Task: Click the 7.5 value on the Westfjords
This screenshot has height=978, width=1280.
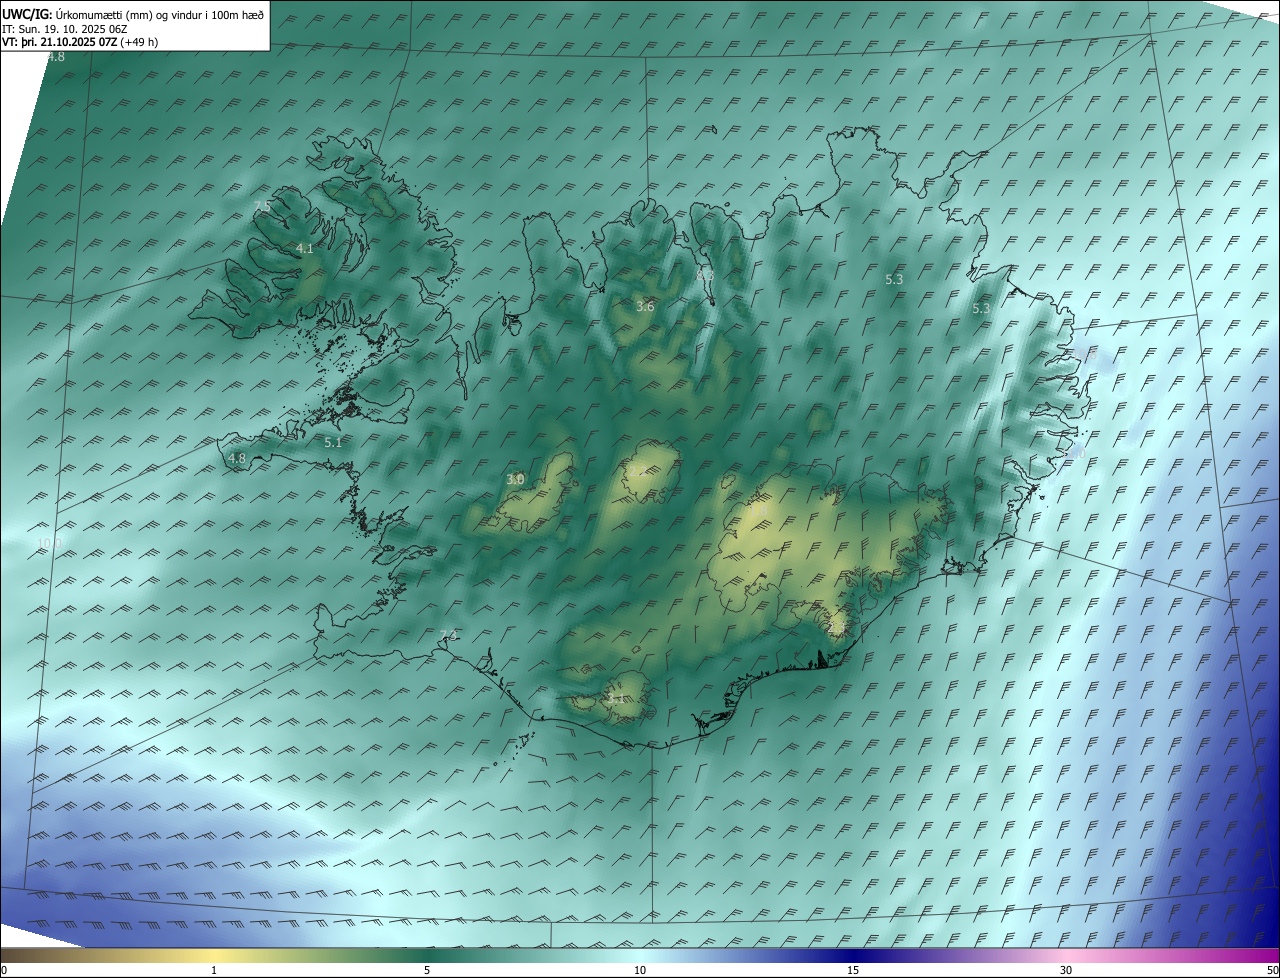Action: [x=262, y=206]
